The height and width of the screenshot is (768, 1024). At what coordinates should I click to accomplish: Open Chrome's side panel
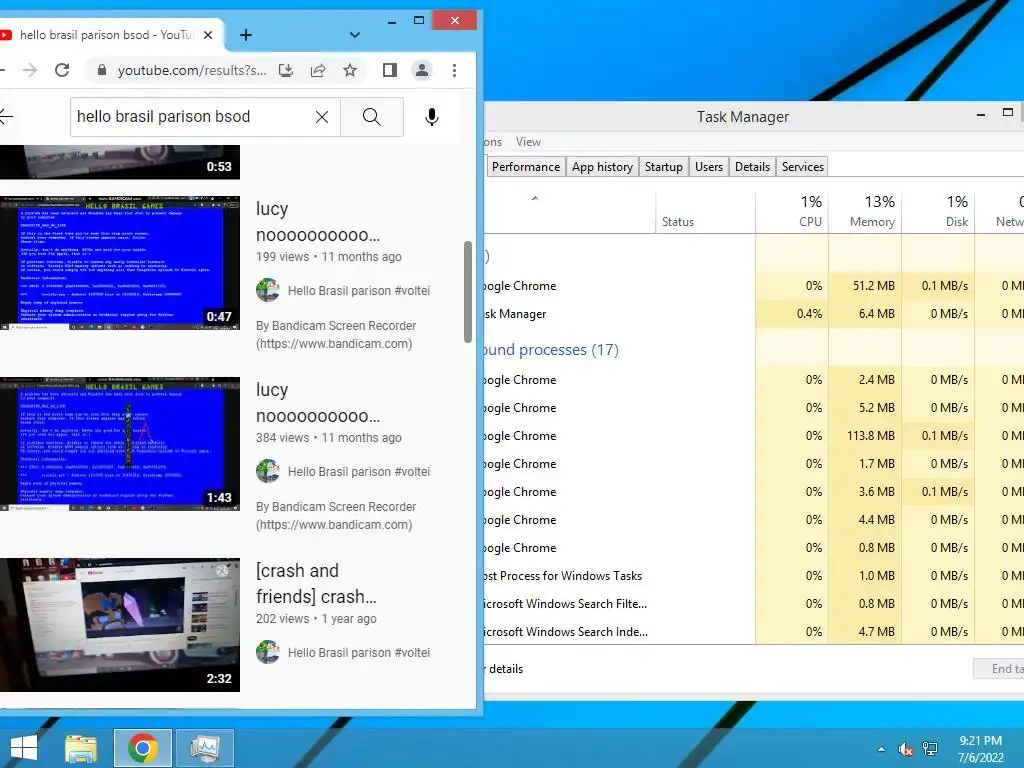[390, 70]
